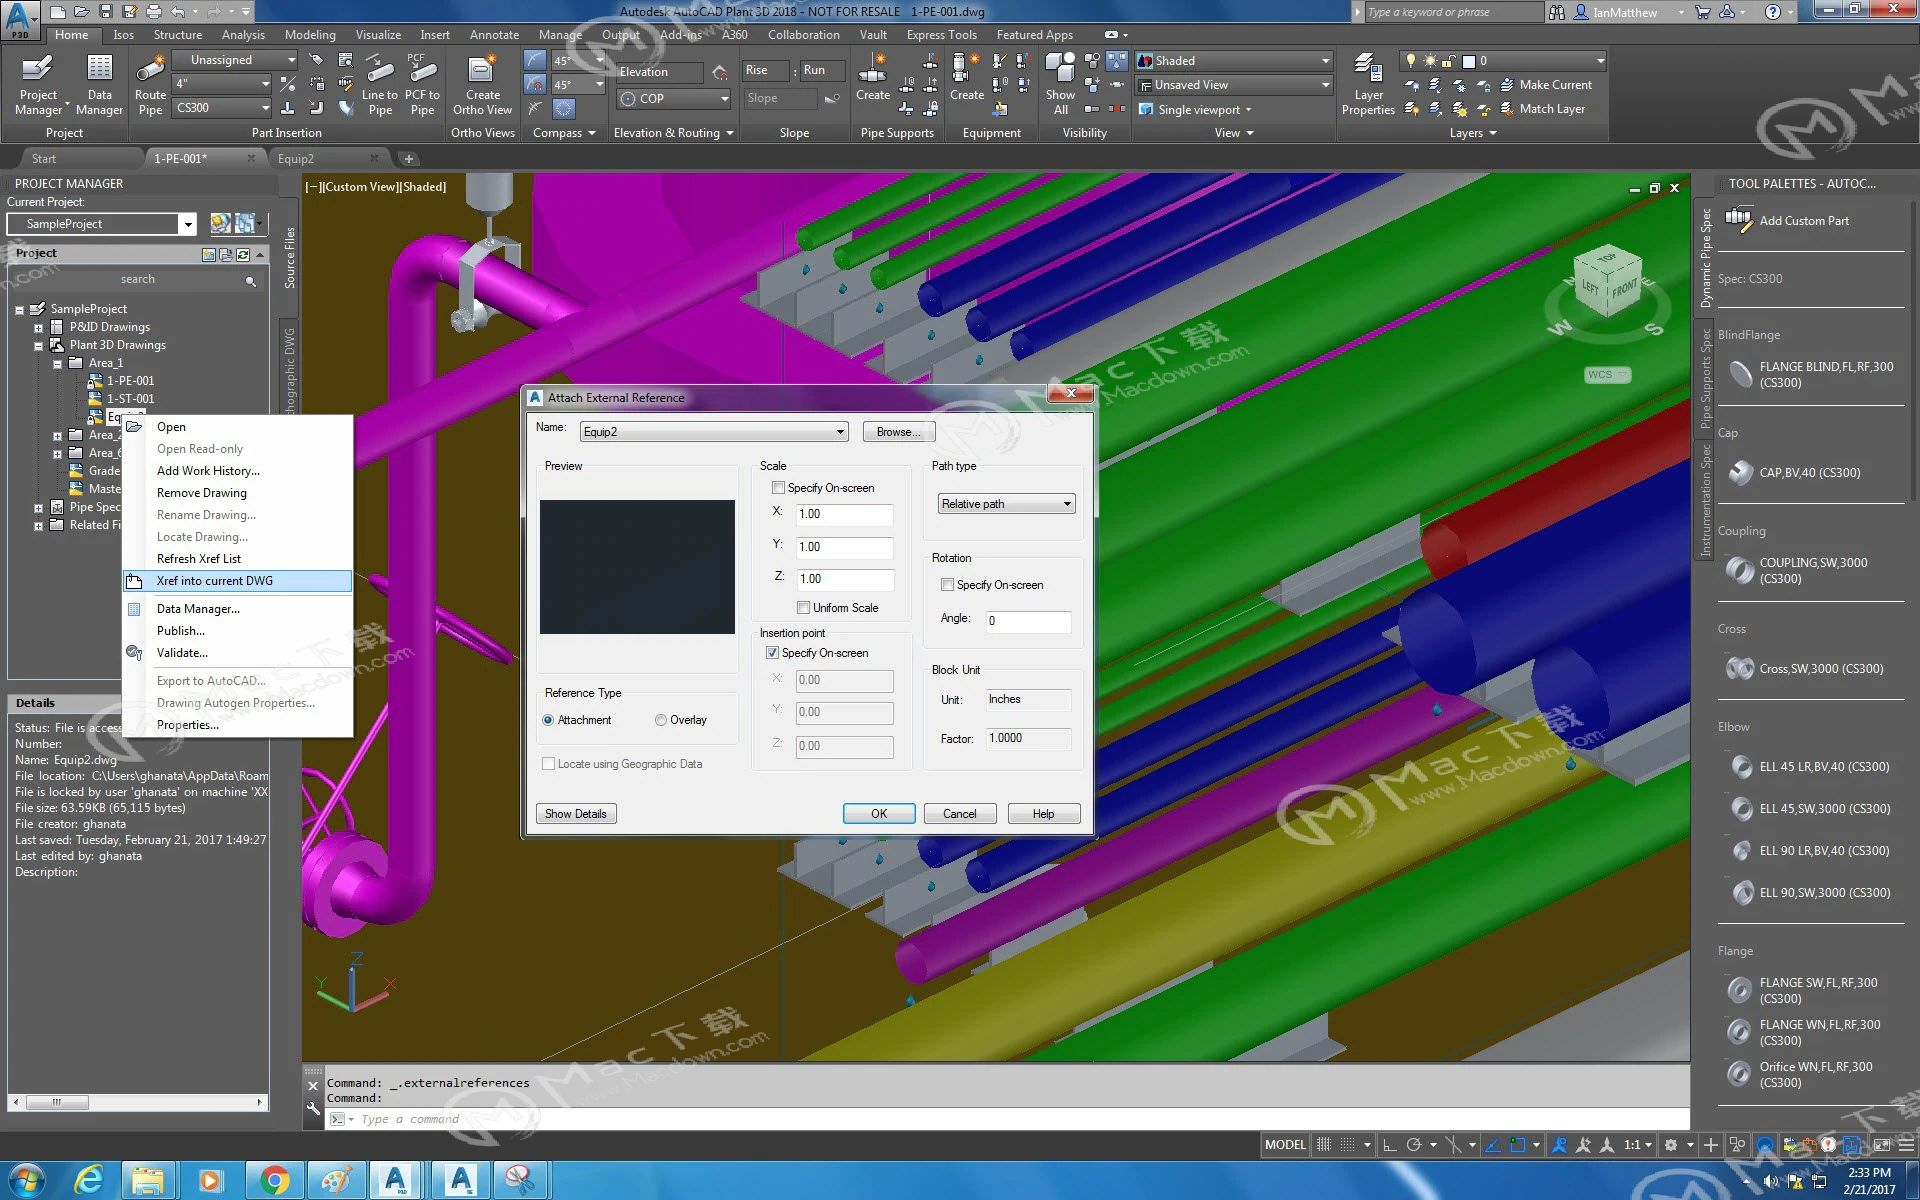Select Line to Pipe tool
The height and width of the screenshot is (1200, 1920).
click(380, 86)
